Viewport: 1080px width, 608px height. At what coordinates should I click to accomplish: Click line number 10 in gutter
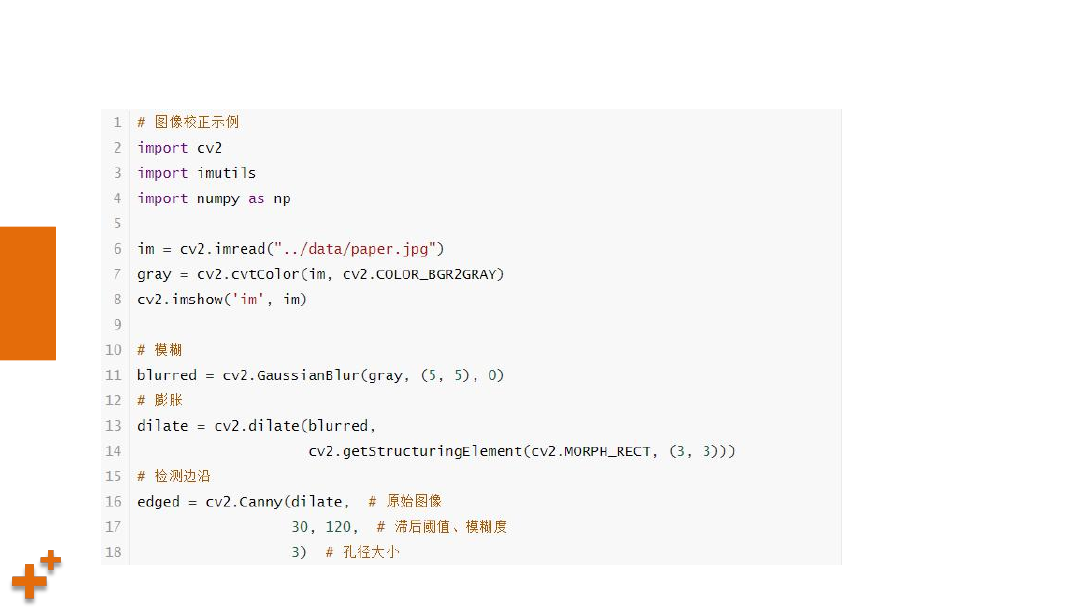[114, 350]
